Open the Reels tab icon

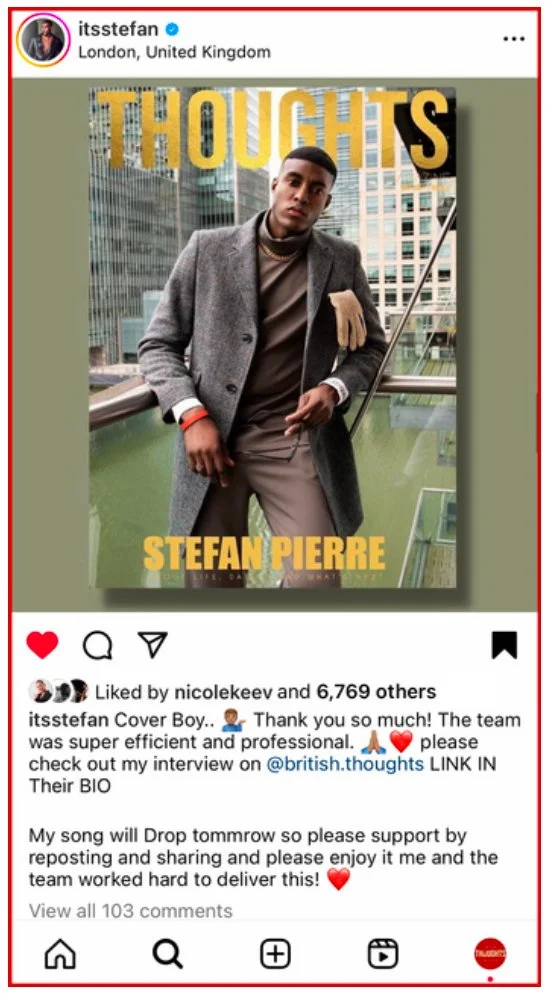point(383,954)
